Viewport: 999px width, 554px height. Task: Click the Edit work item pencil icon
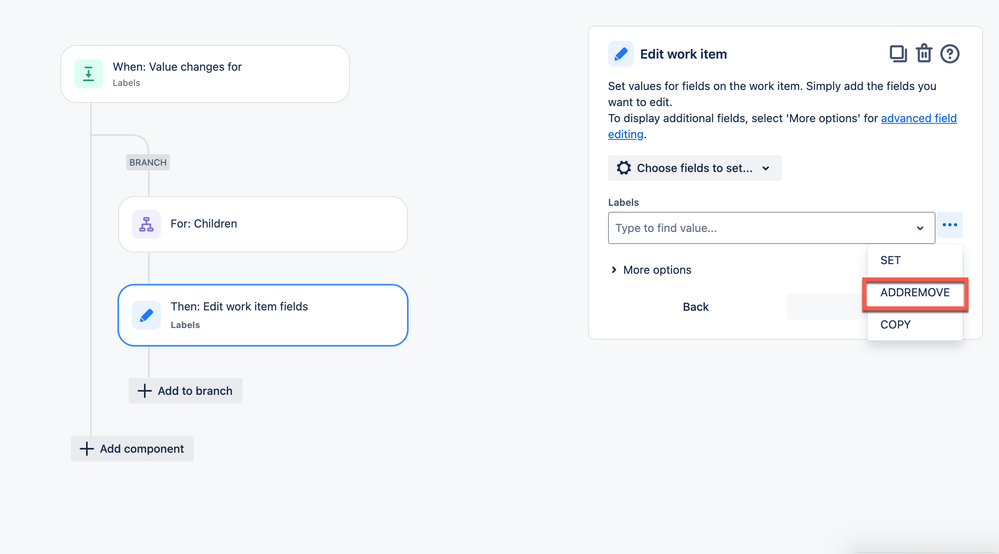pos(620,54)
